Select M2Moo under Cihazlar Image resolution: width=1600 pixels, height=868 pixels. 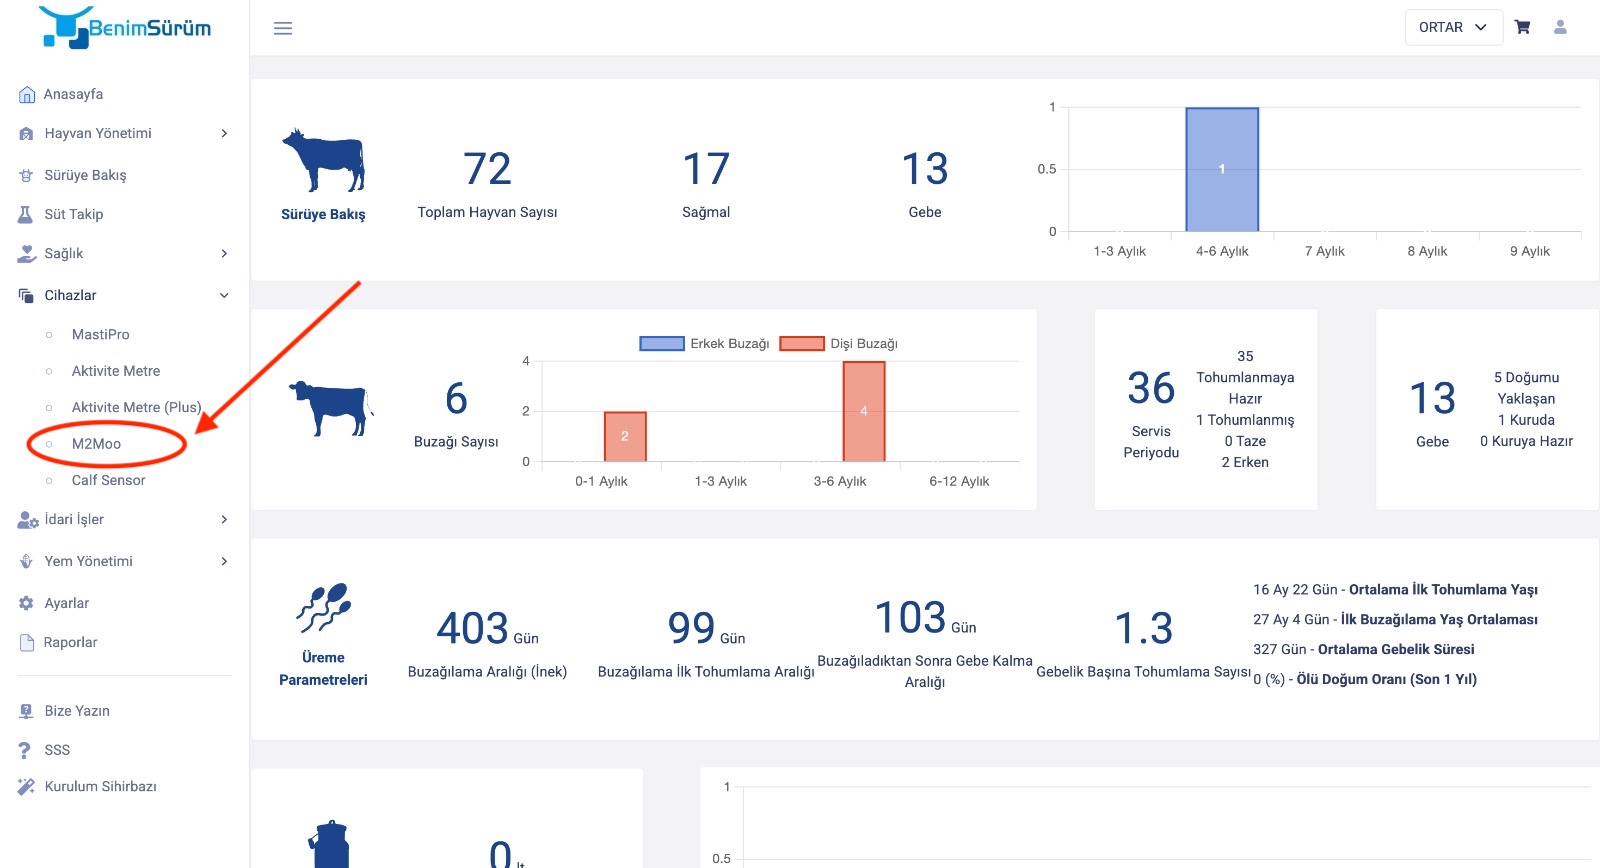coord(96,444)
